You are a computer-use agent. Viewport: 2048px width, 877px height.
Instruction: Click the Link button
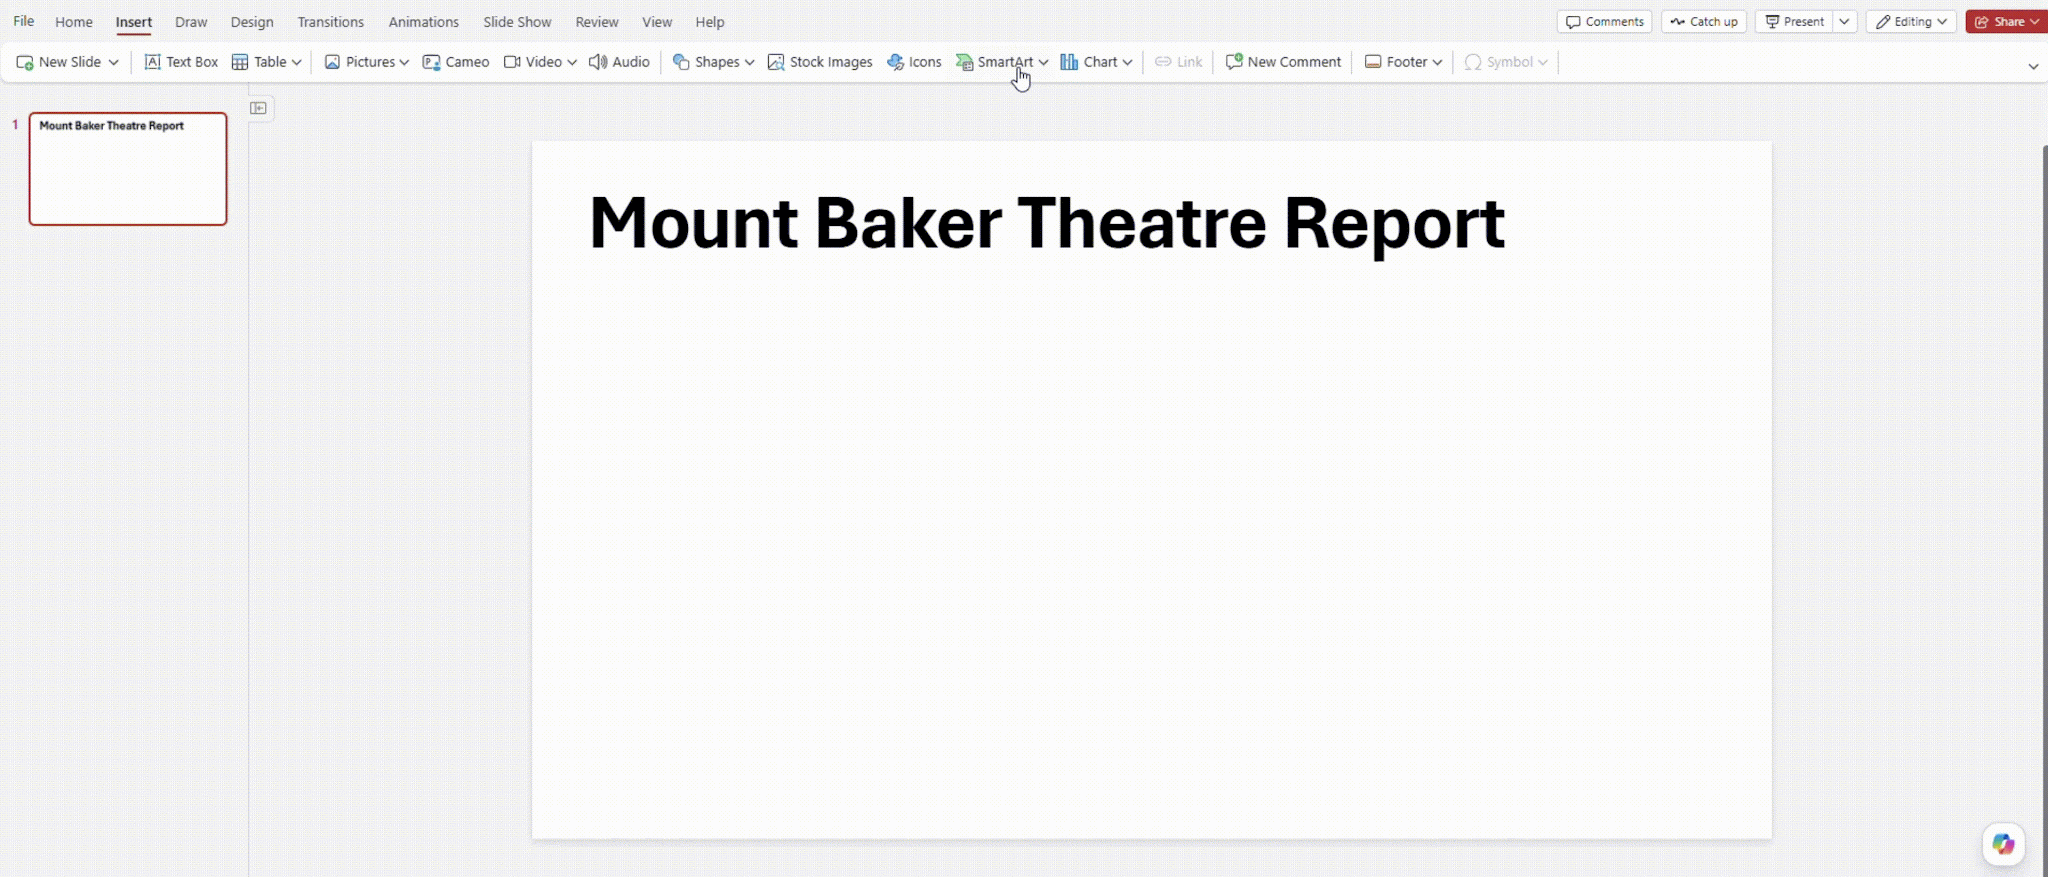pyautogui.click(x=1178, y=62)
